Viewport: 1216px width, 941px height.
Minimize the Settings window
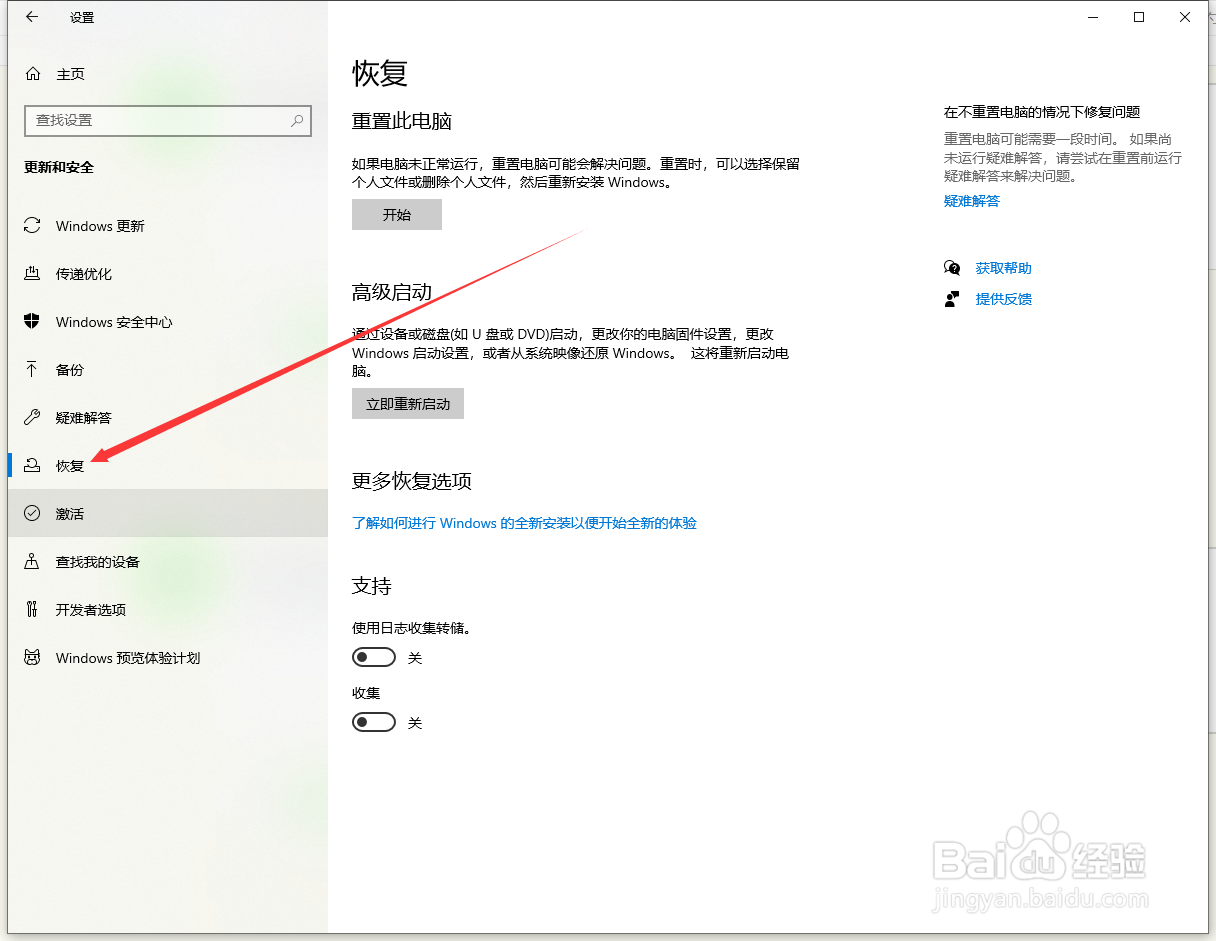point(1093,17)
